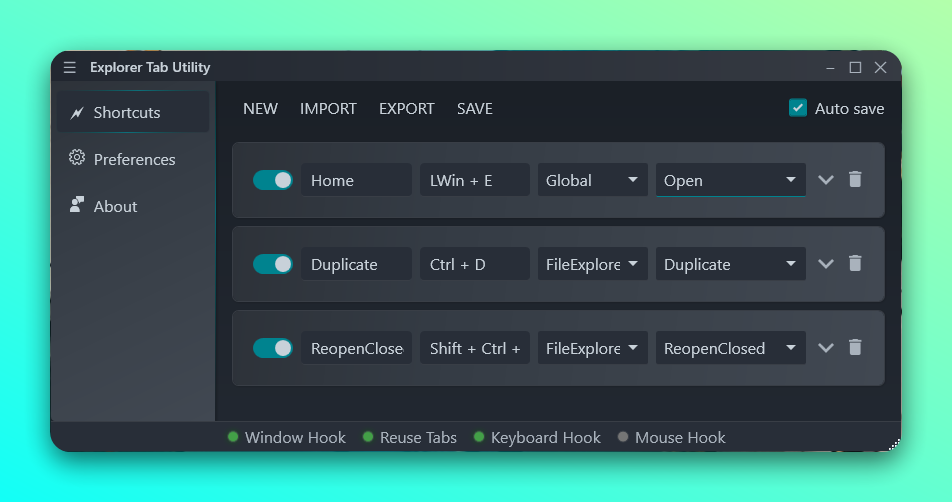The image size is (952, 502).
Task: Open the Duplicate action dropdown
Action: [730, 264]
